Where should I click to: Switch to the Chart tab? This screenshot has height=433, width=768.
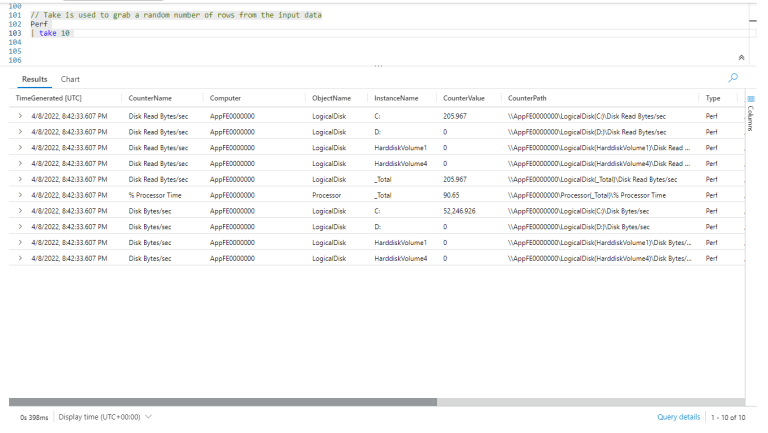(70, 79)
